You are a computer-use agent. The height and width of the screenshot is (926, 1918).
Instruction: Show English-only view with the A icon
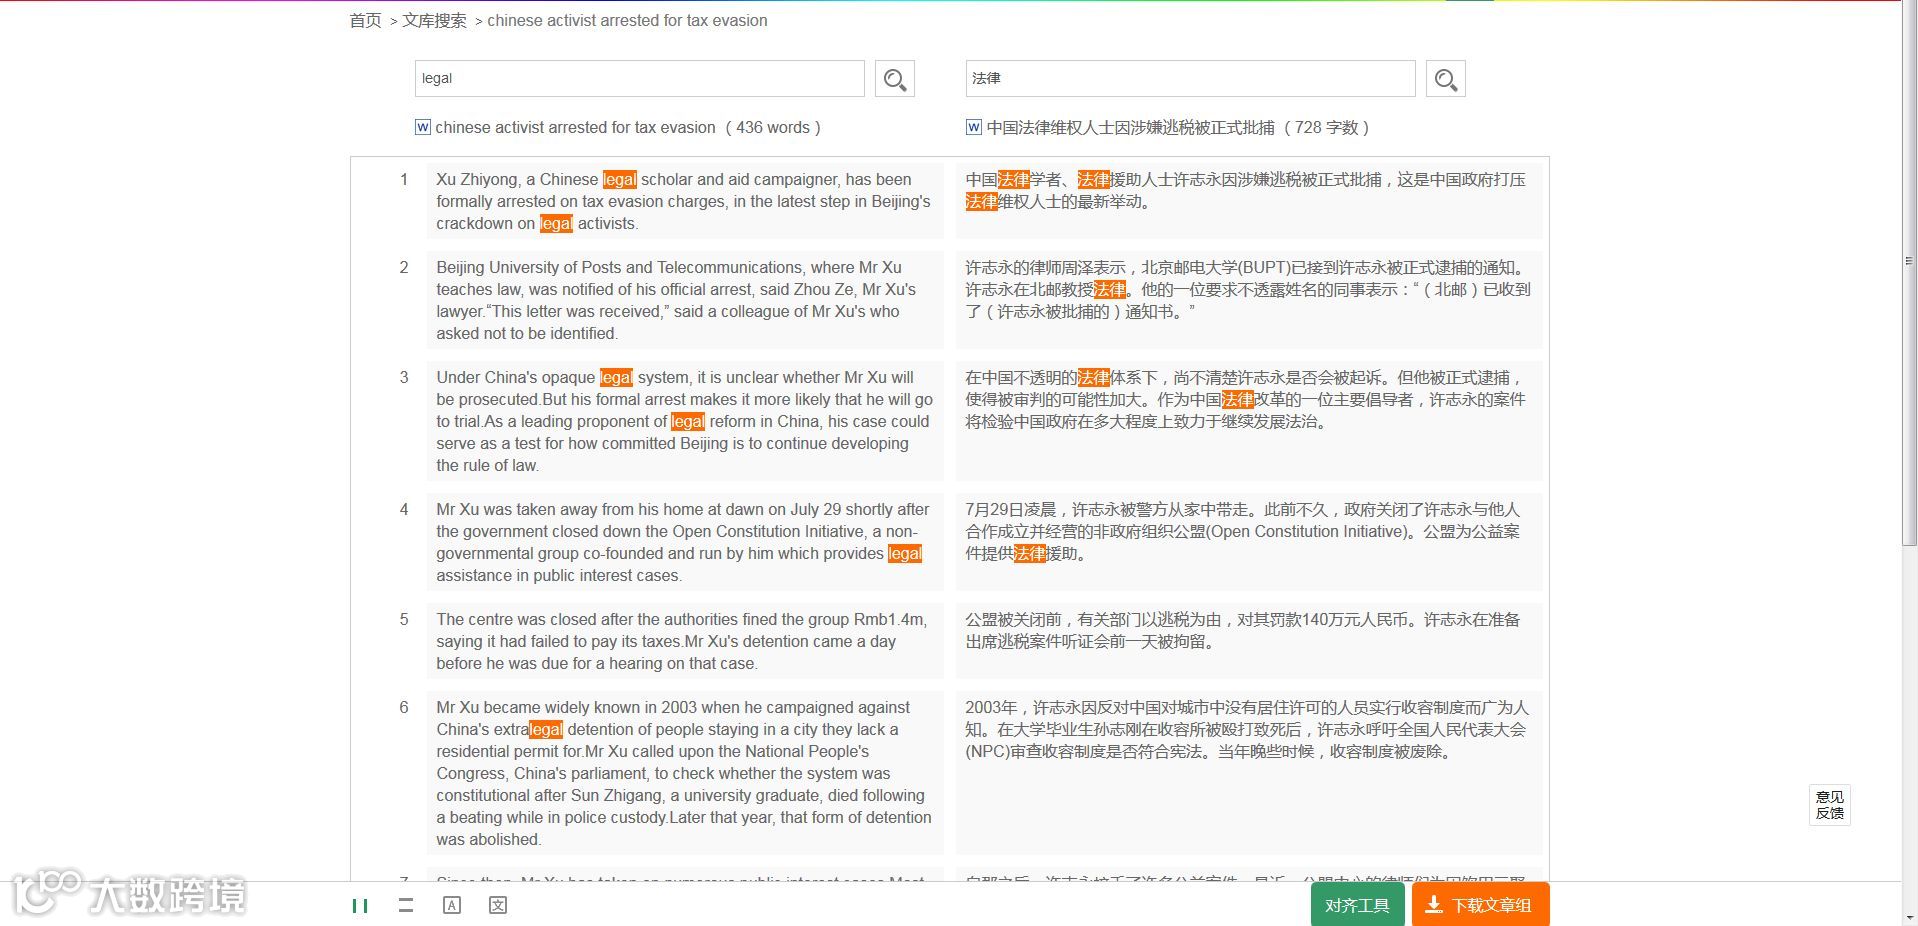coord(452,905)
